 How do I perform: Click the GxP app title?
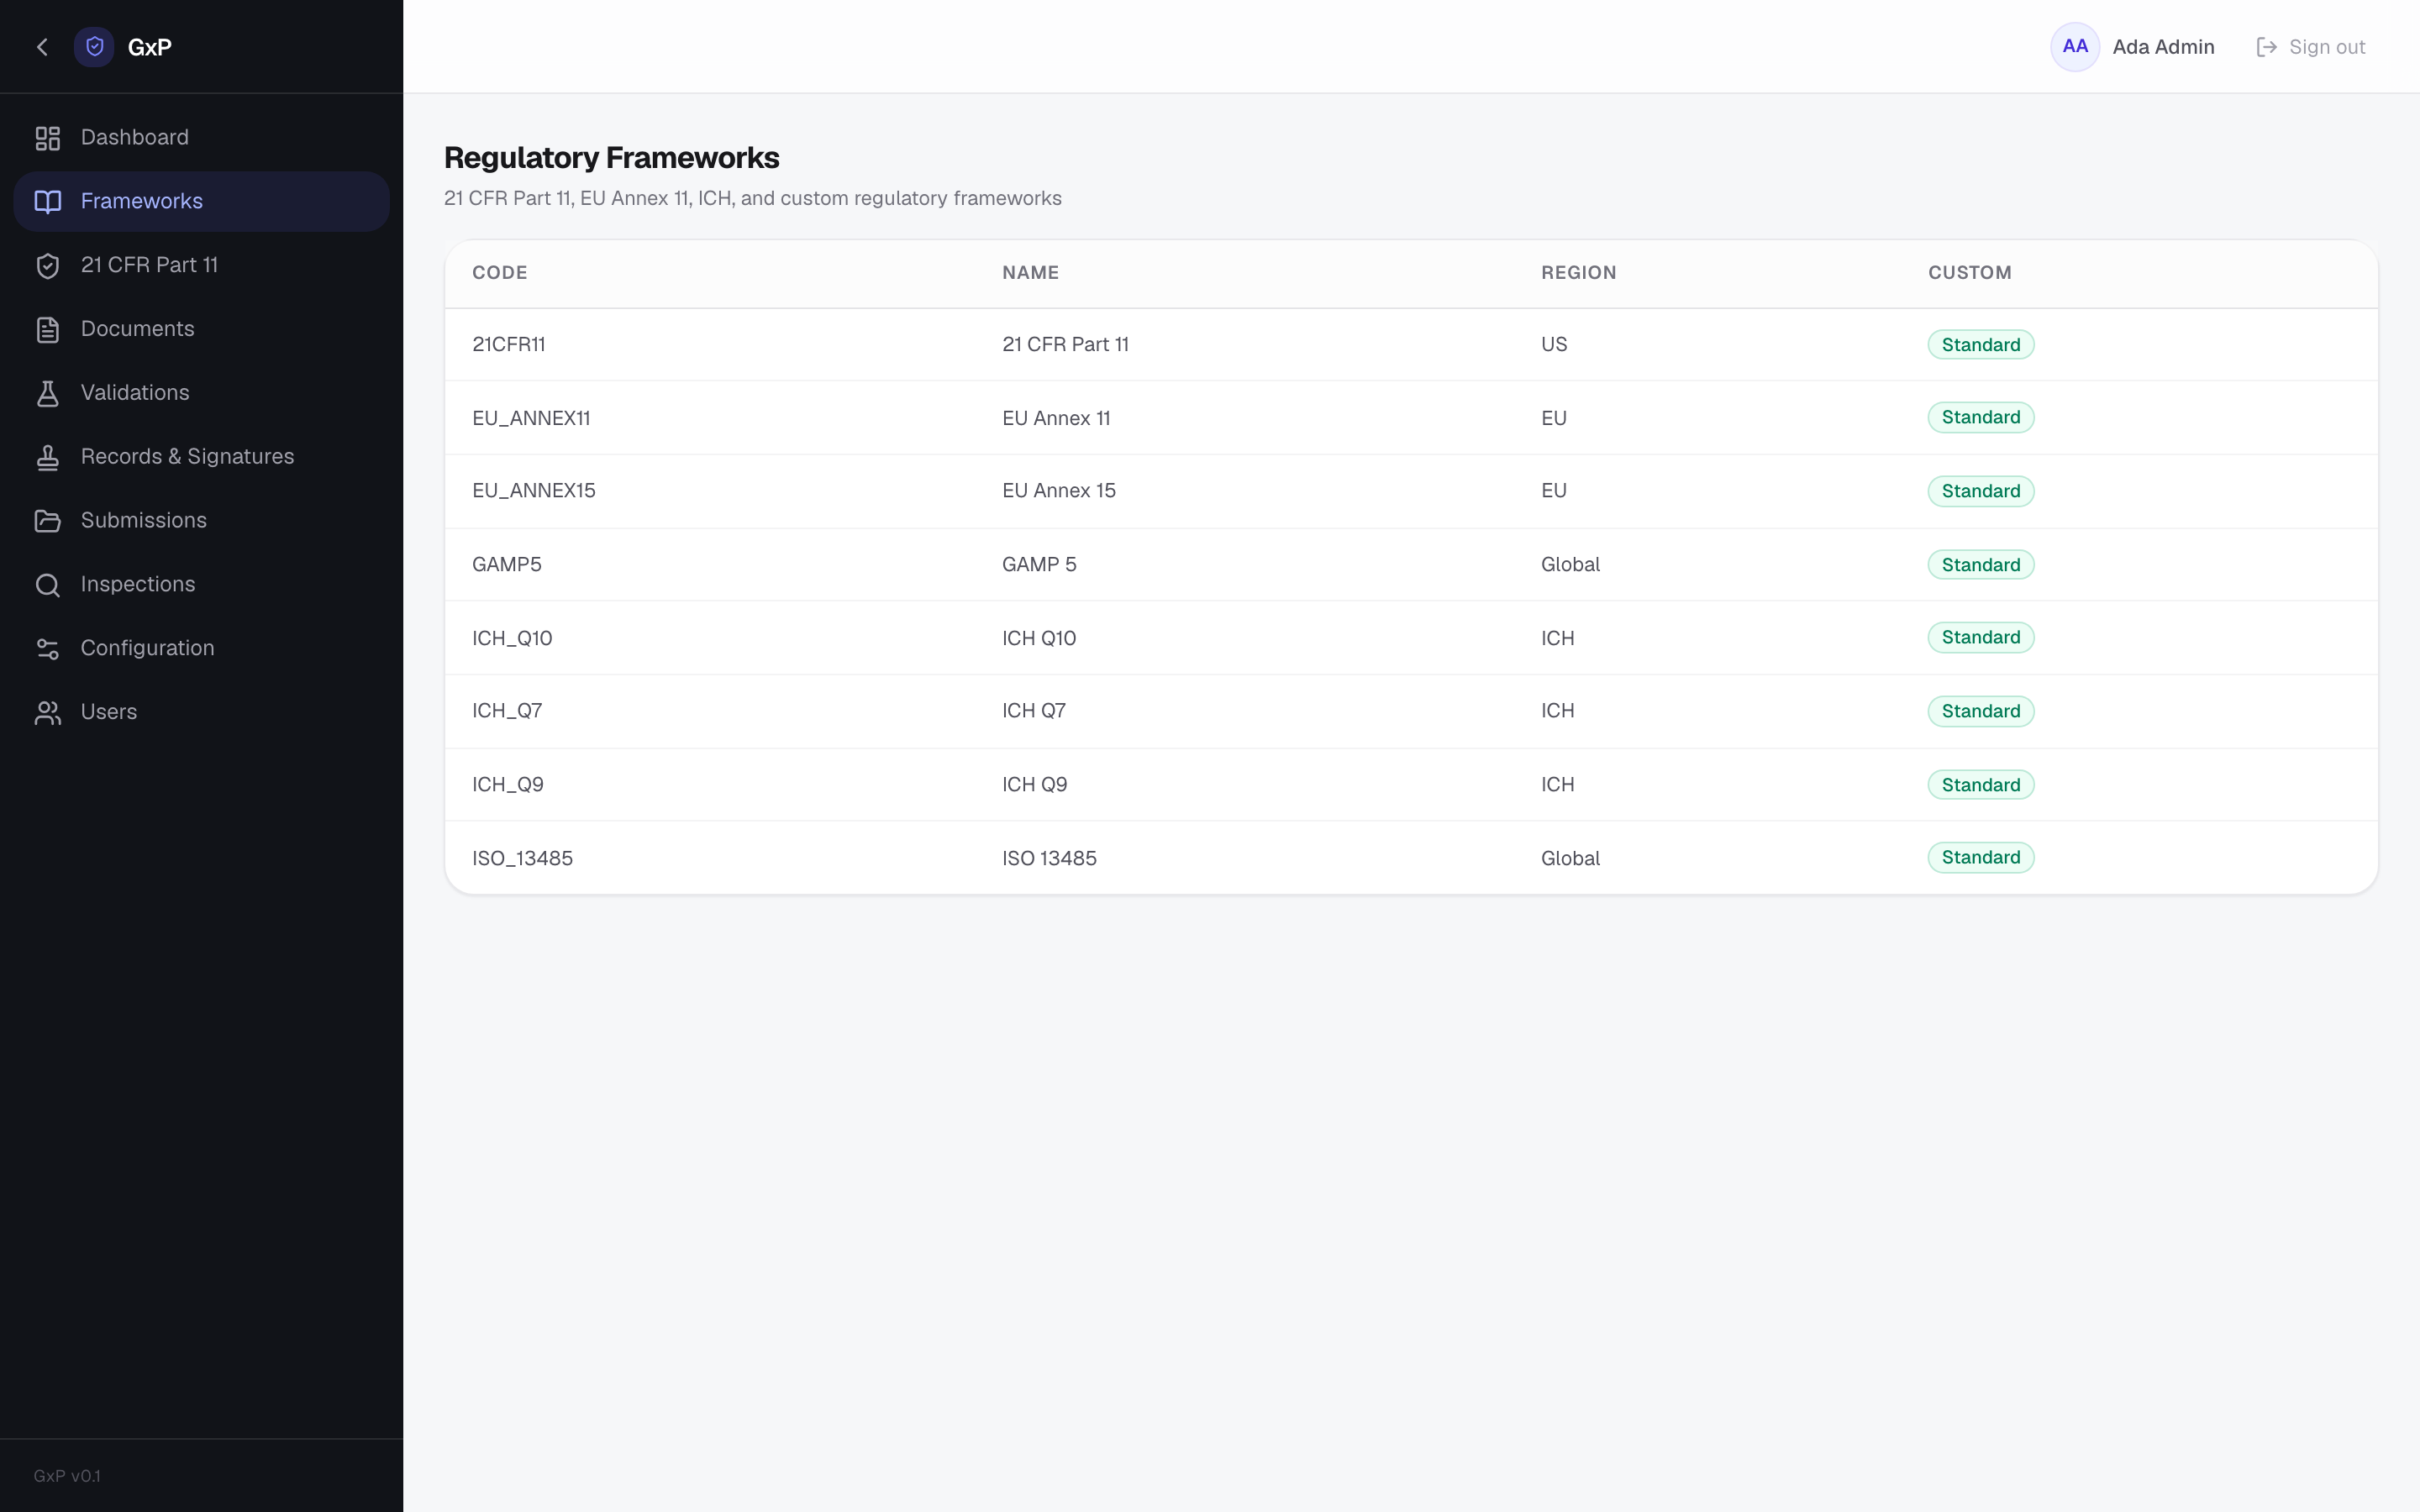[x=150, y=47]
